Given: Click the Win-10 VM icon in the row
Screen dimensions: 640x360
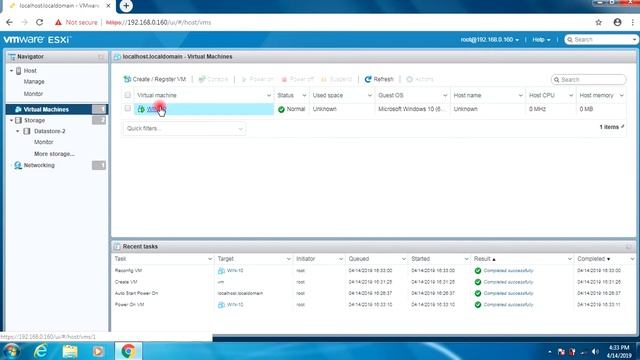Looking at the screenshot, I should pos(141,109).
